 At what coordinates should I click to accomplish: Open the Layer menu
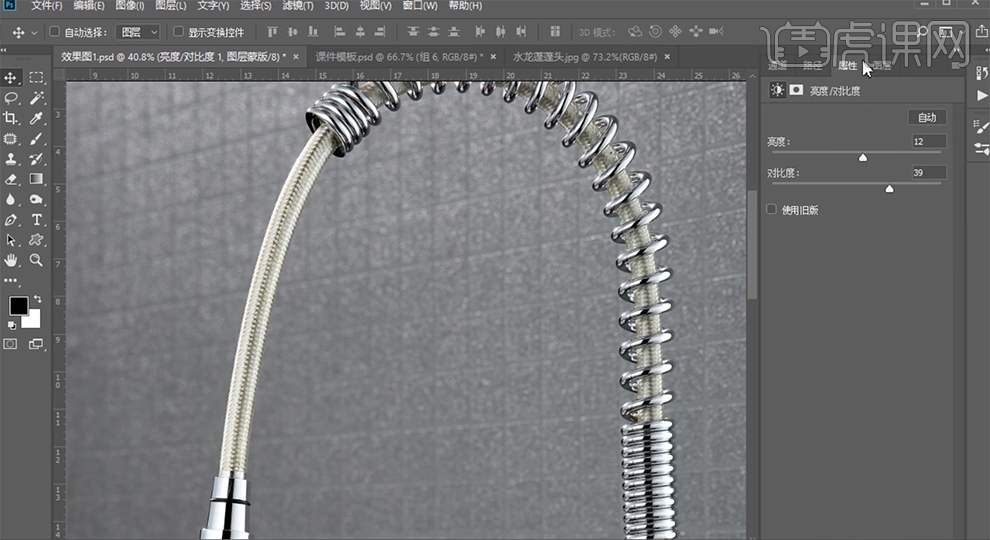pos(170,6)
